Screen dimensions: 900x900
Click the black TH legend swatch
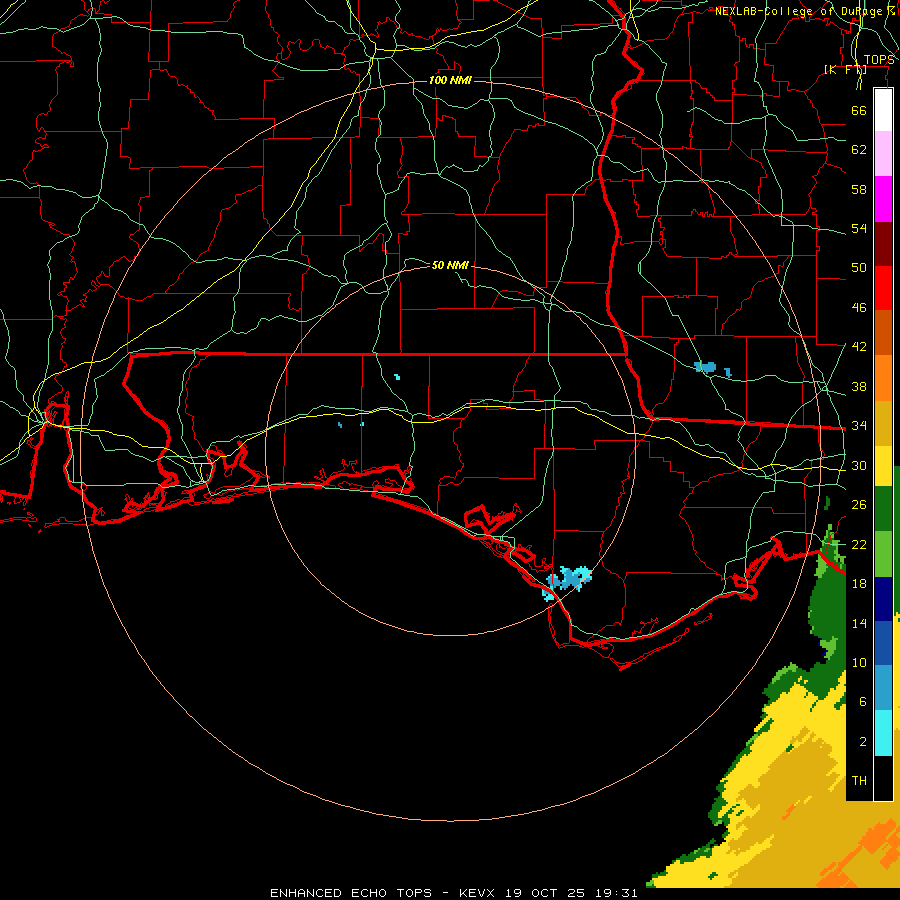click(883, 778)
